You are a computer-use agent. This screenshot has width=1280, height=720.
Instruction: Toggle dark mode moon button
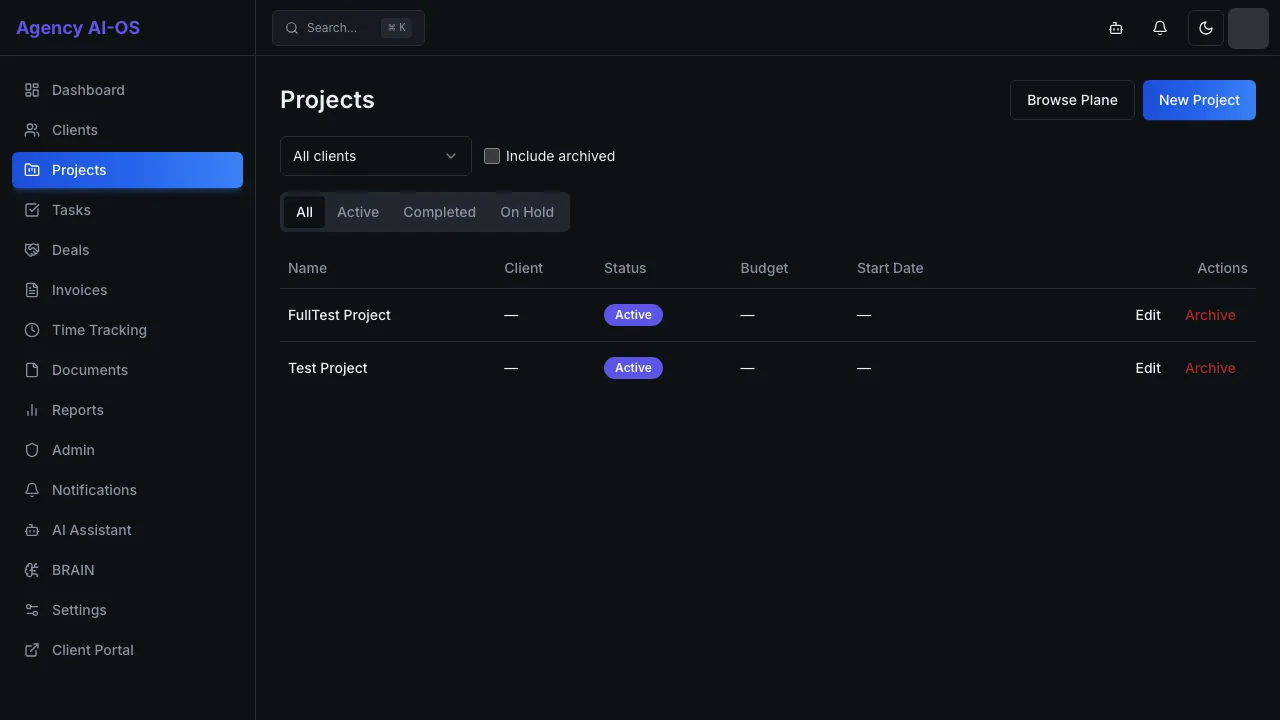coord(1206,28)
